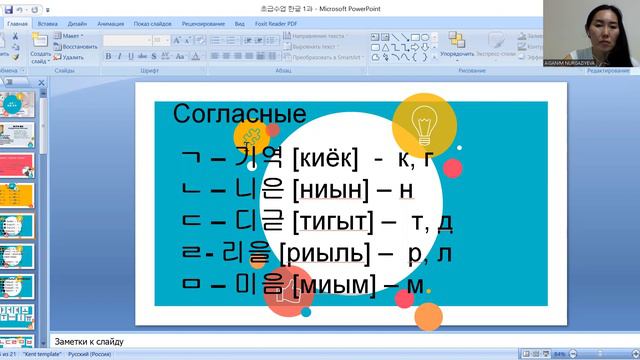Viewport: 640px width, 360px height.
Task: Open the font size combo box
Action: 161,40
